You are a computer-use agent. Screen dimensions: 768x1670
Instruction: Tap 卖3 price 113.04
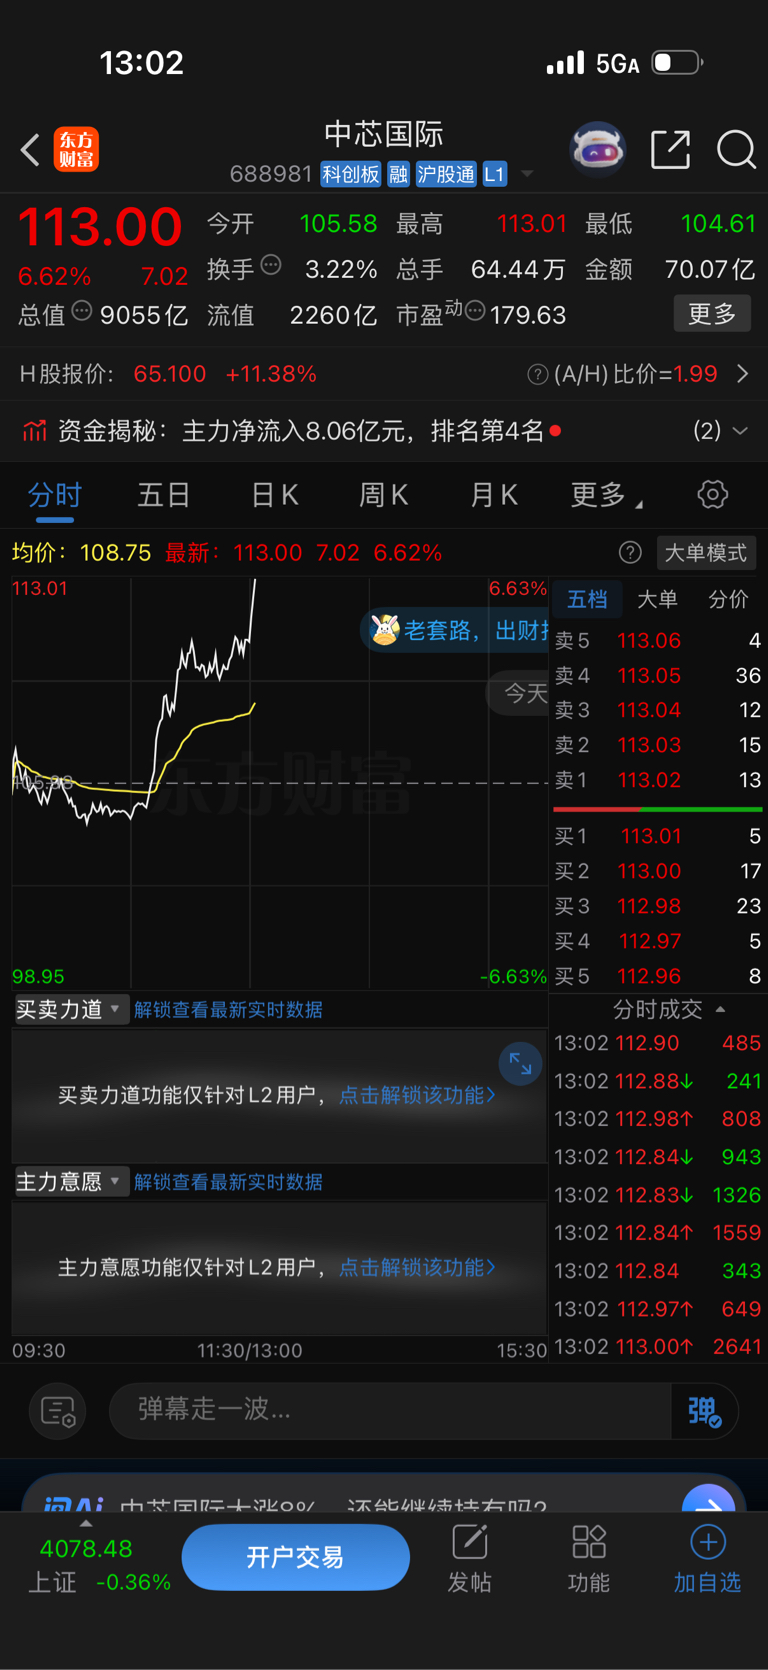[649, 710]
